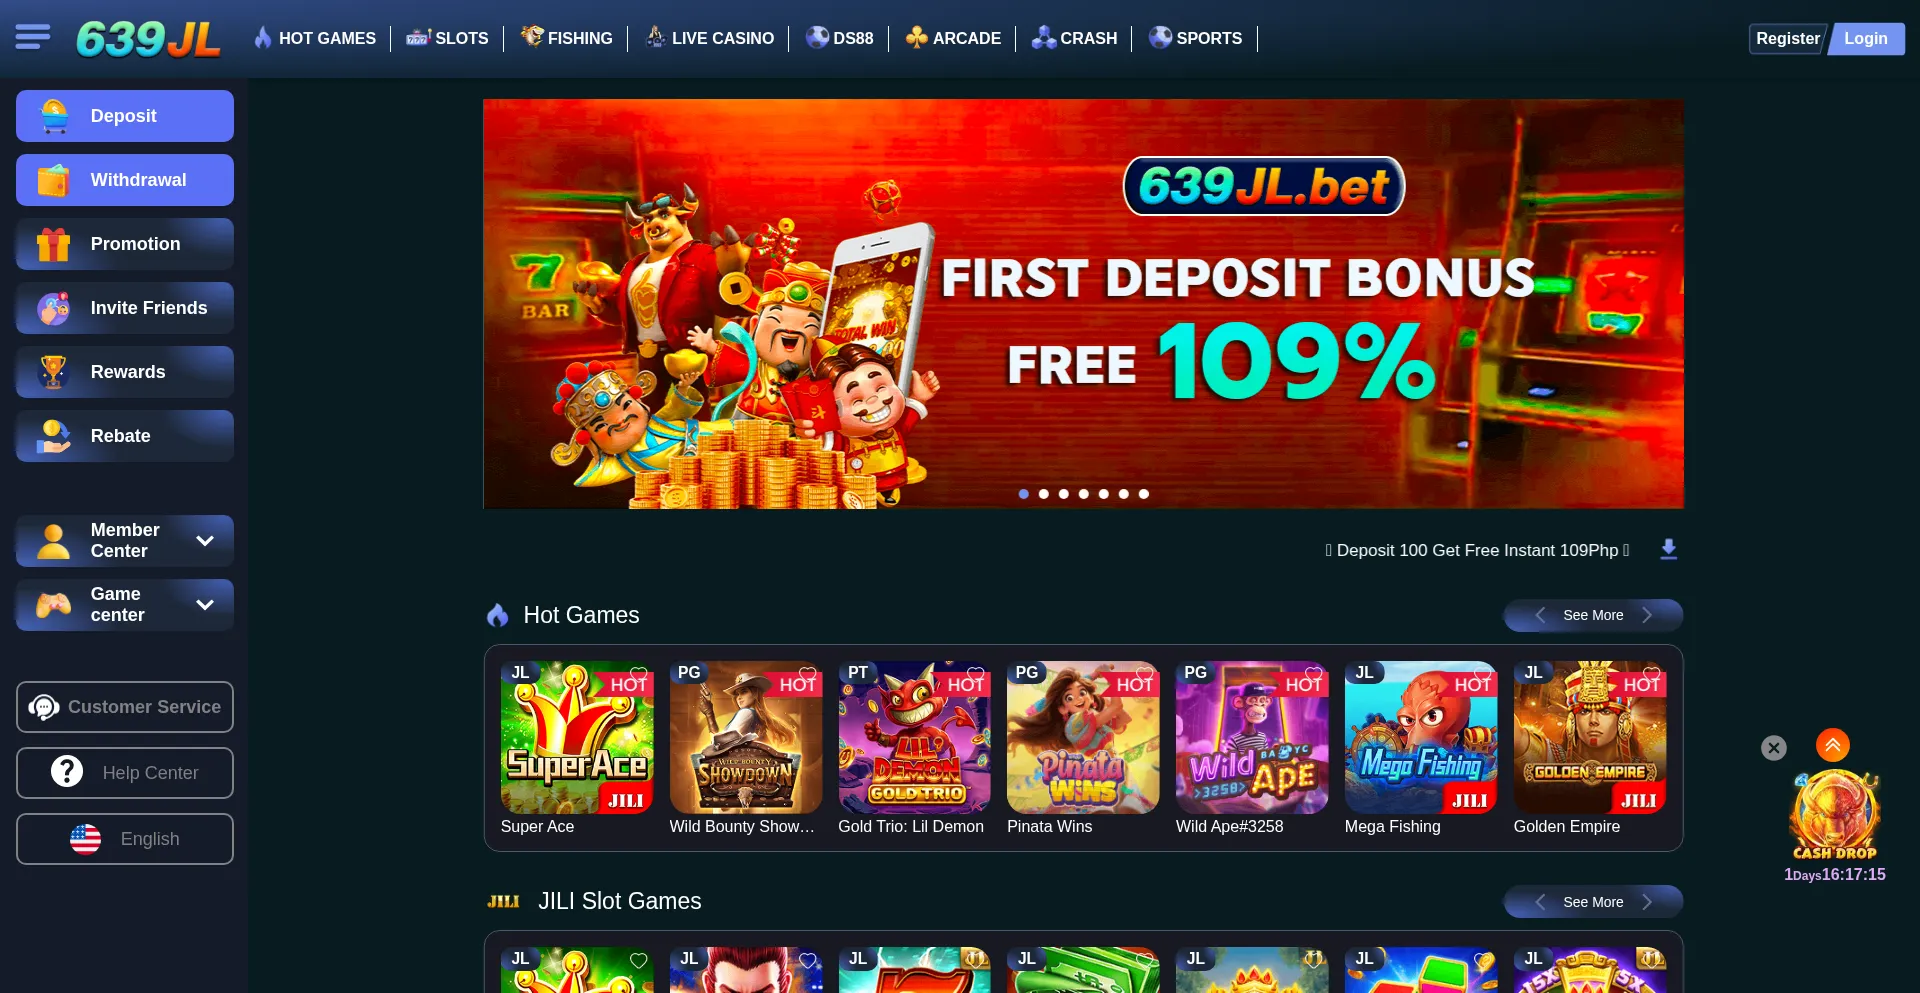Select the third banner carousel dot

coord(1063,494)
